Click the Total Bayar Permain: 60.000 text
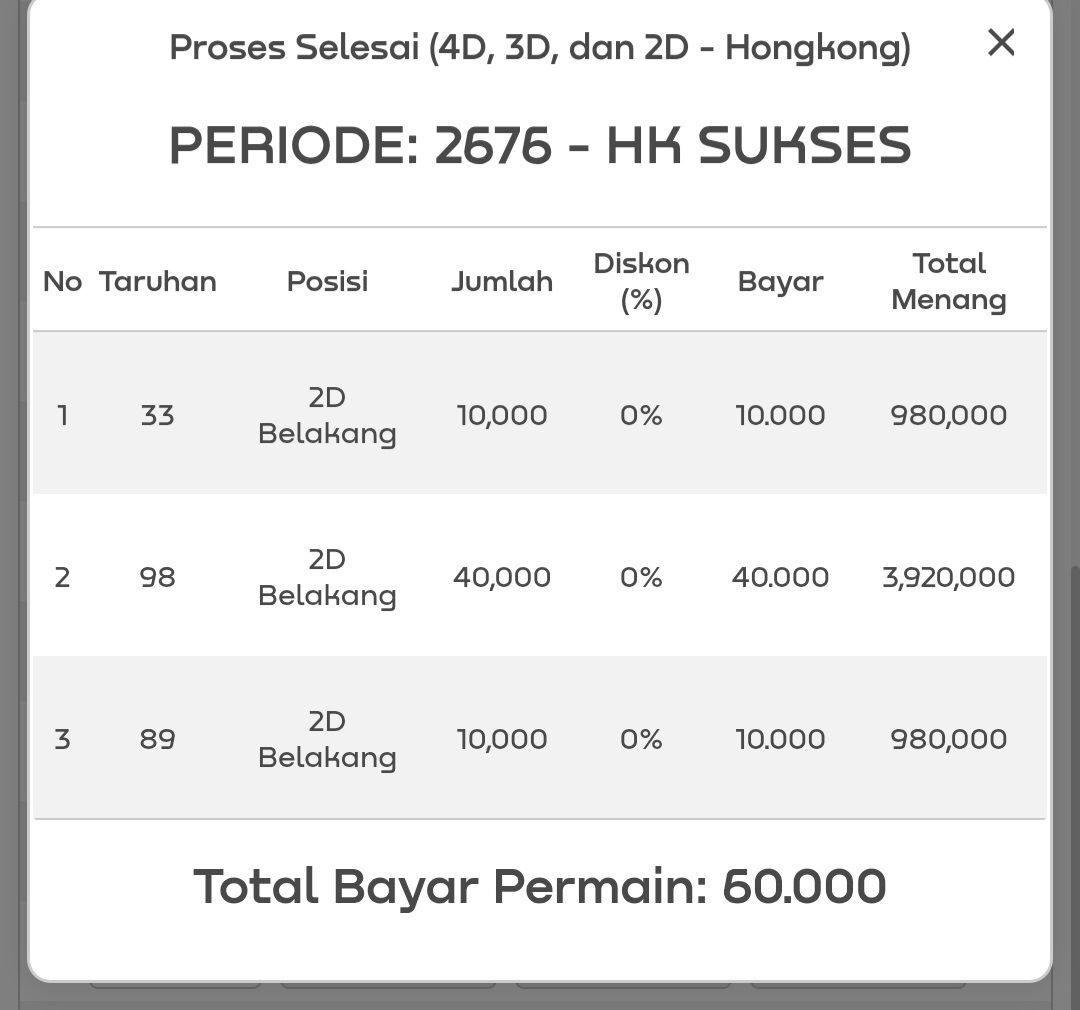Image resolution: width=1080 pixels, height=1010 pixels. pos(540,887)
